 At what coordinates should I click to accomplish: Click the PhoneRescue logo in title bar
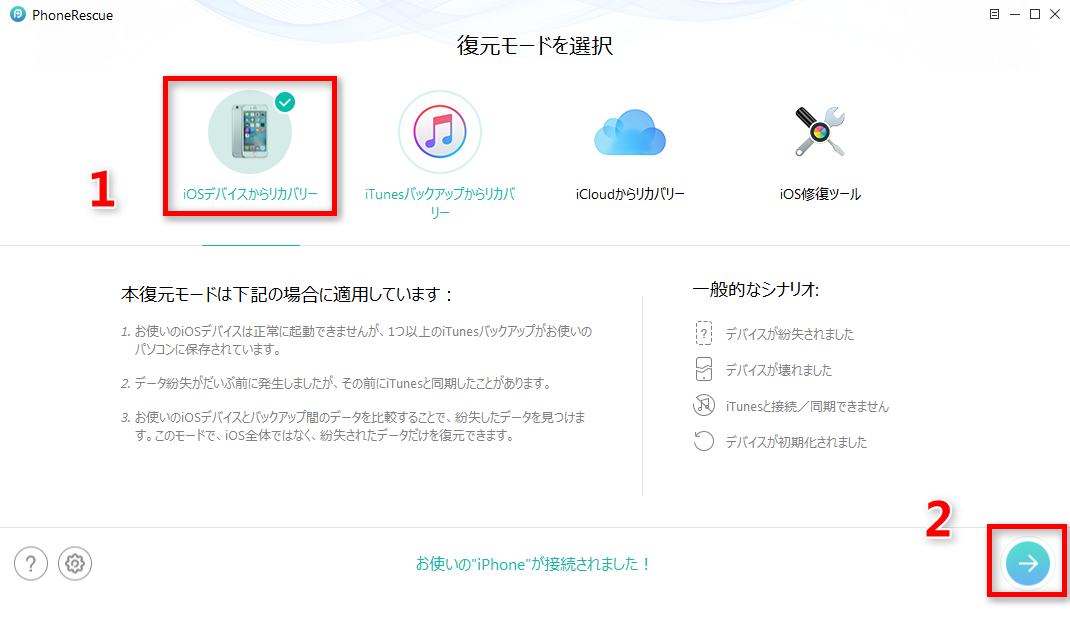[18, 14]
